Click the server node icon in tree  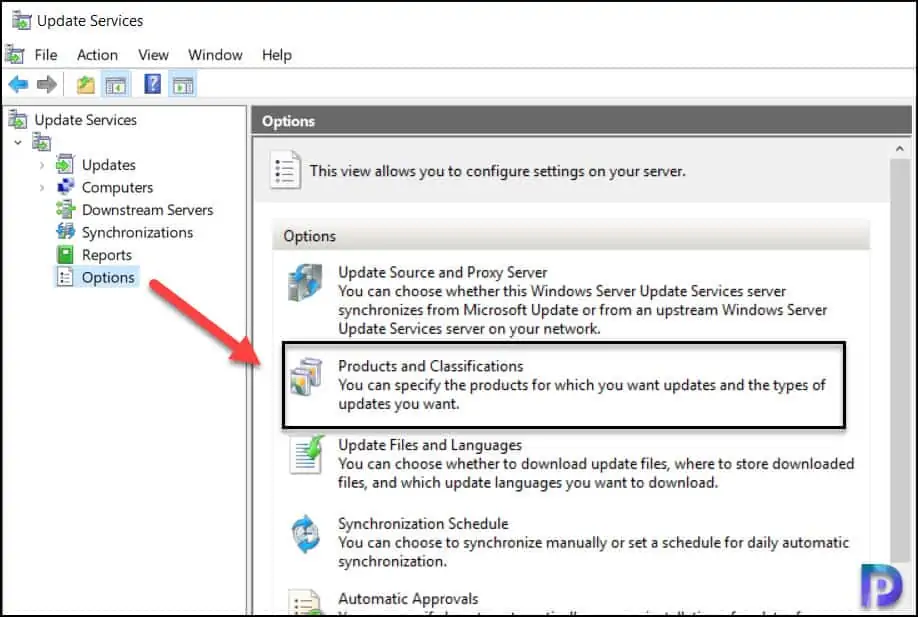(x=42, y=142)
